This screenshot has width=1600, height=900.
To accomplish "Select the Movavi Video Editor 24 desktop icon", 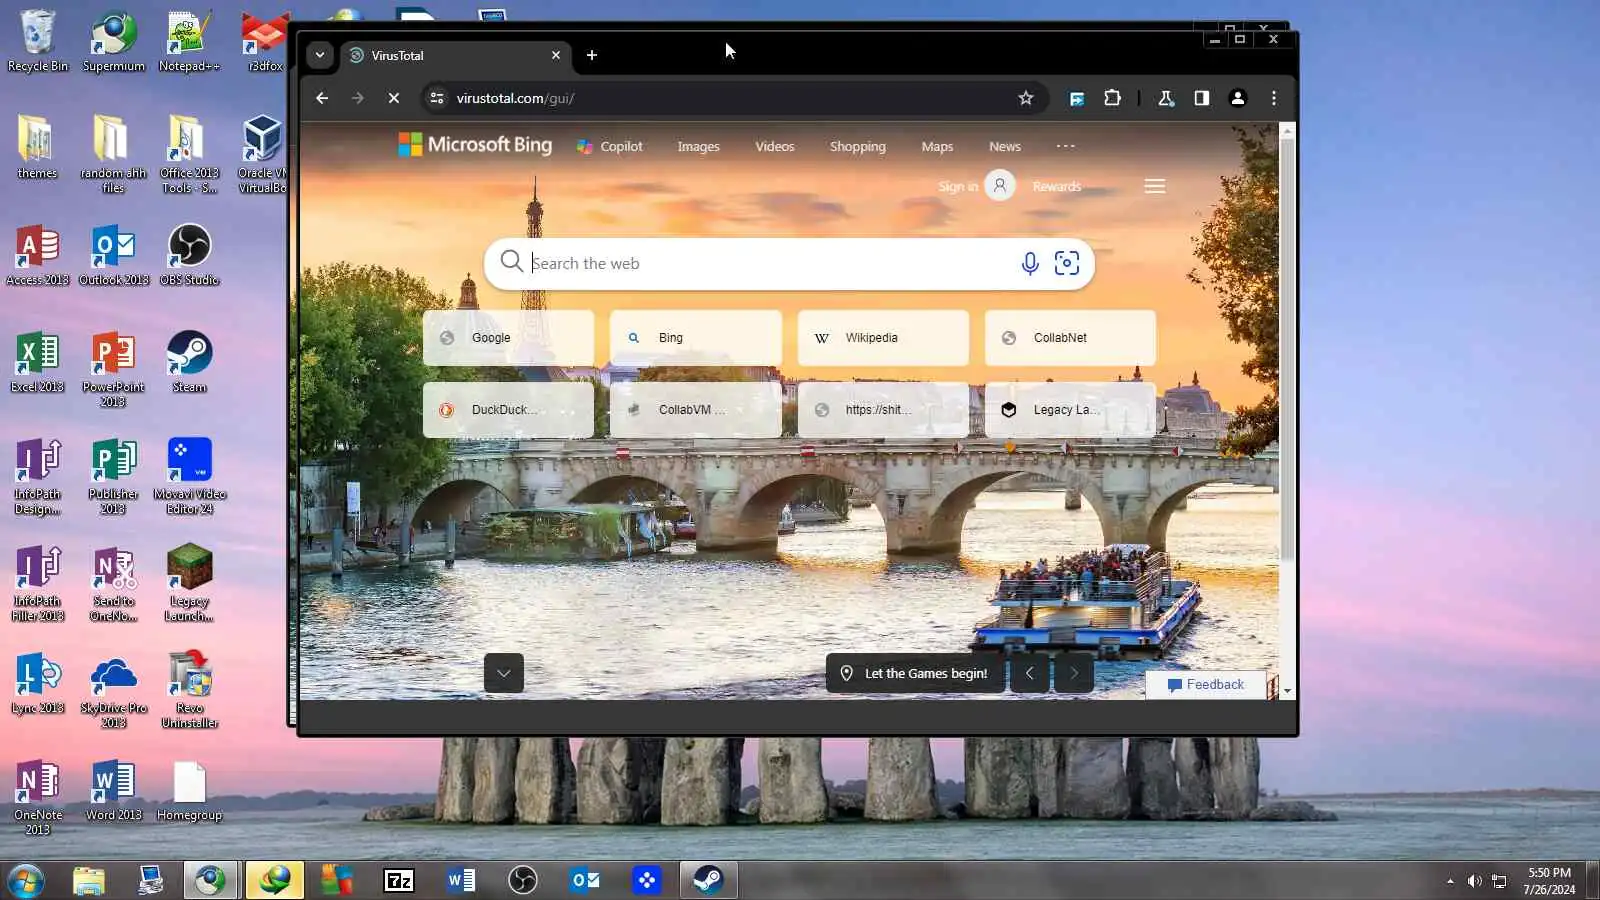I will [x=189, y=477].
